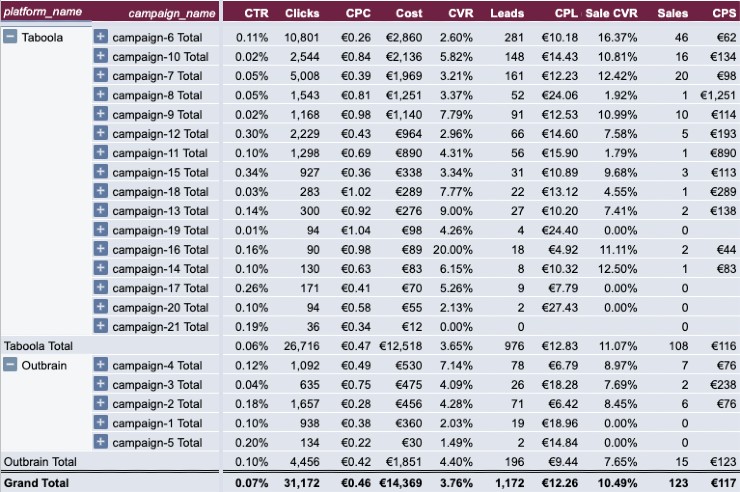Expand campaign-5 Total plus icon
The width and height of the screenshot is (740, 492).
(x=101, y=442)
